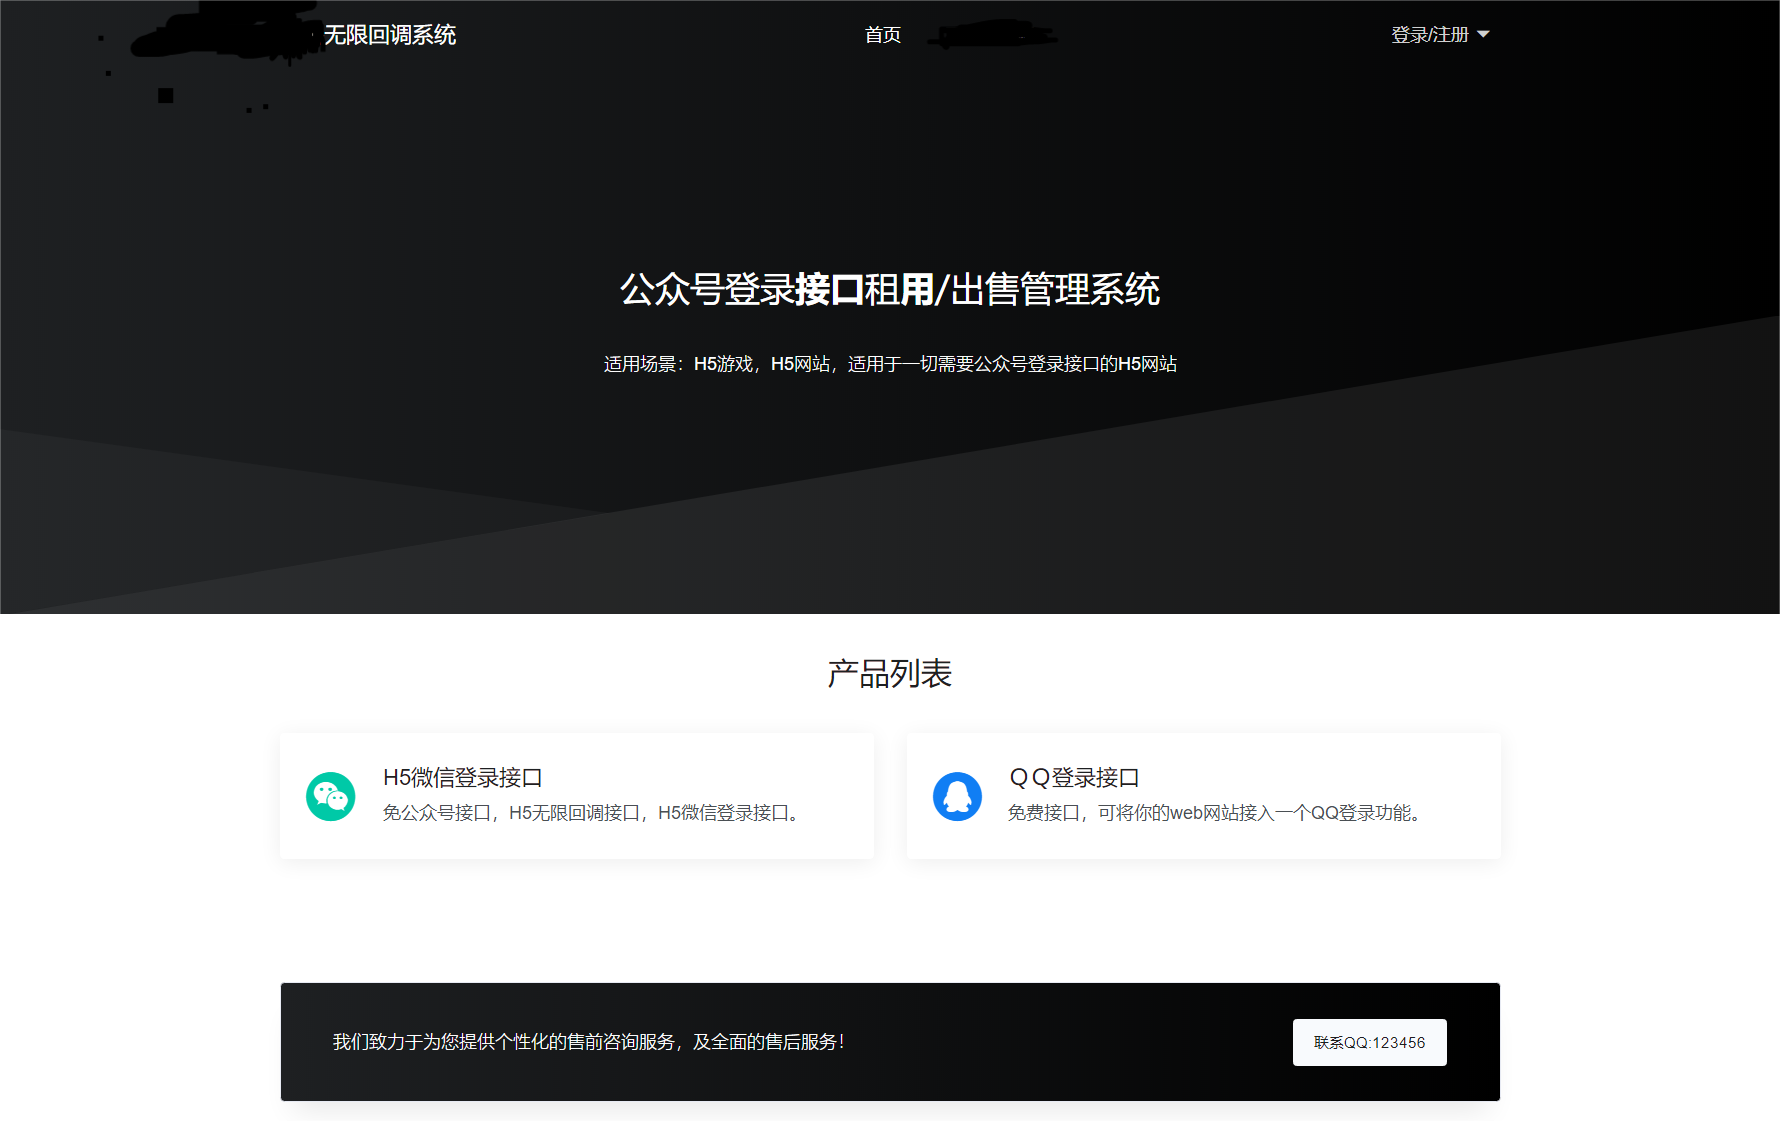Select 首页 in the navigation bar
This screenshot has height=1121, width=1780.
tap(882, 35)
